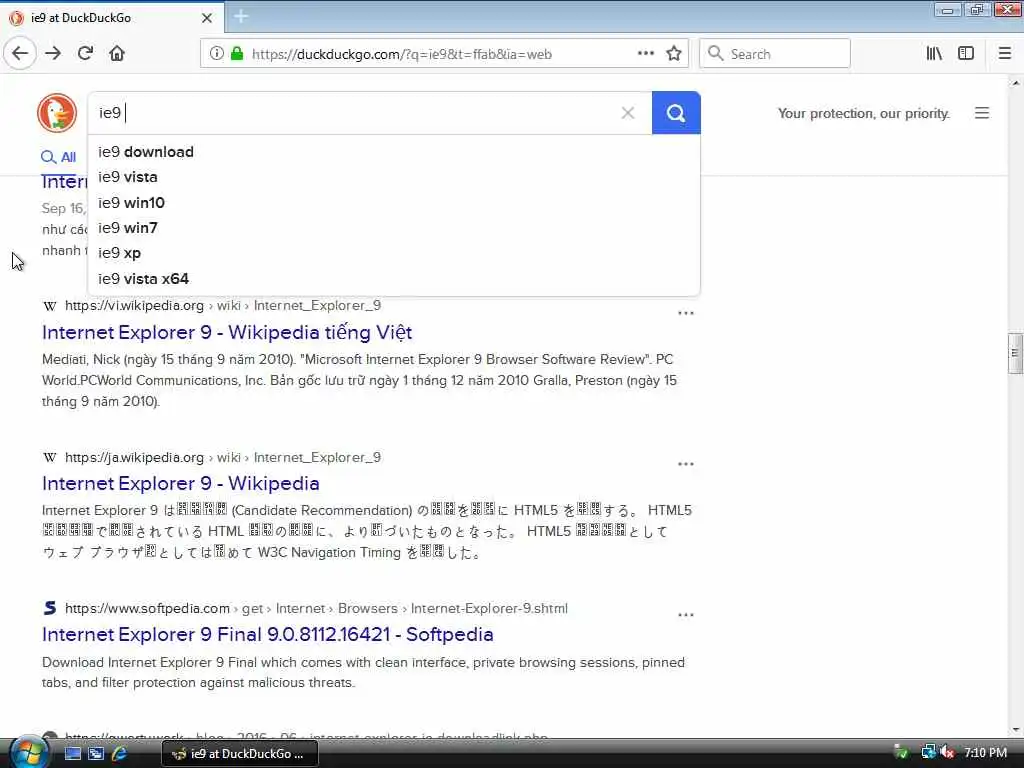Reload the current page
The height and width of the screenshot is (768, 1024).
[x=85, y=54]
